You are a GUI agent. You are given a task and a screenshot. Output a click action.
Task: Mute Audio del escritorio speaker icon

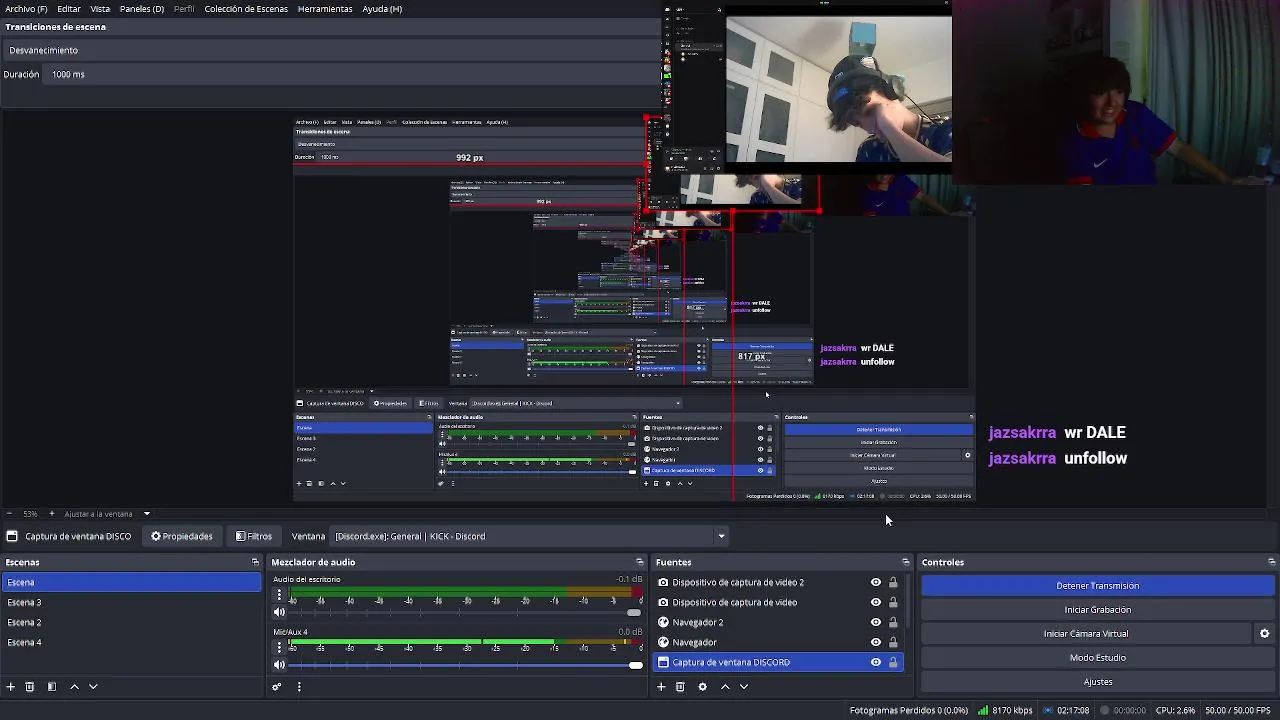pos(279,612)
